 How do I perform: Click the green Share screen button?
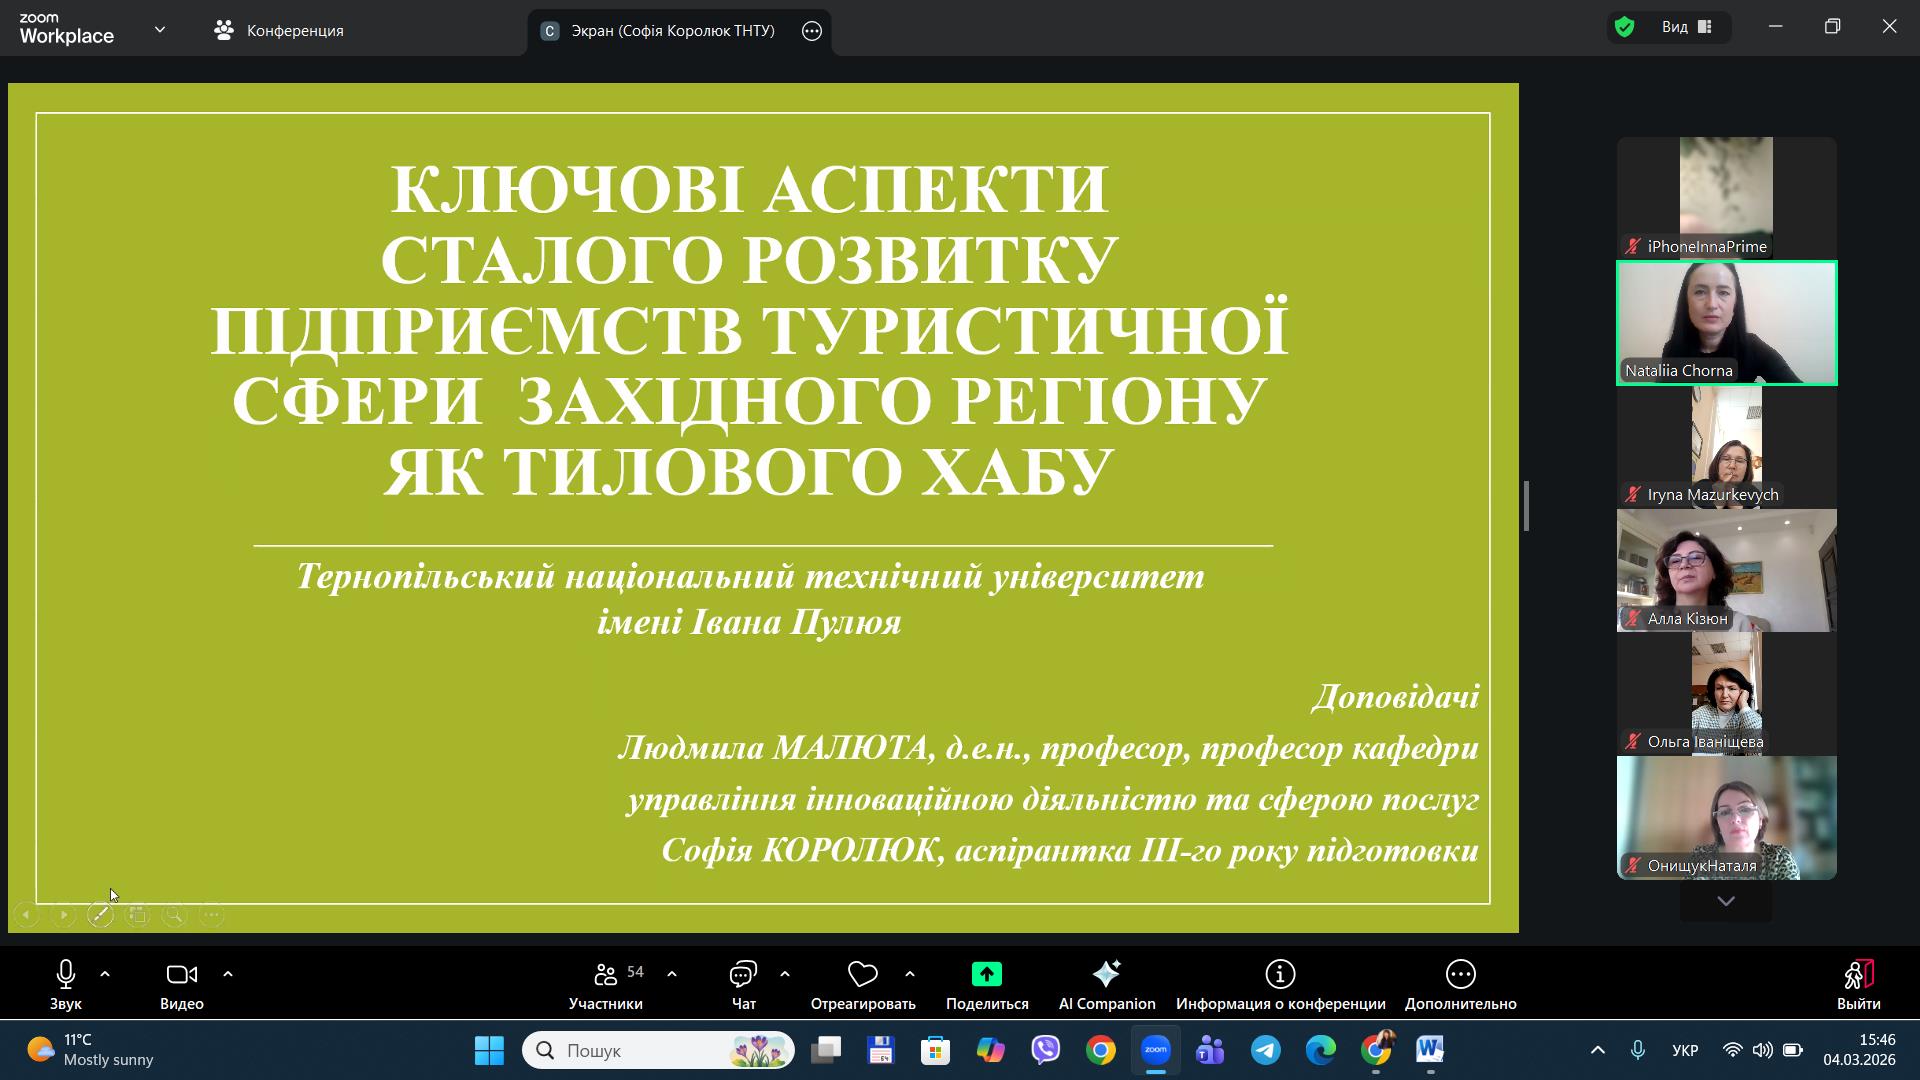[986, 975]
